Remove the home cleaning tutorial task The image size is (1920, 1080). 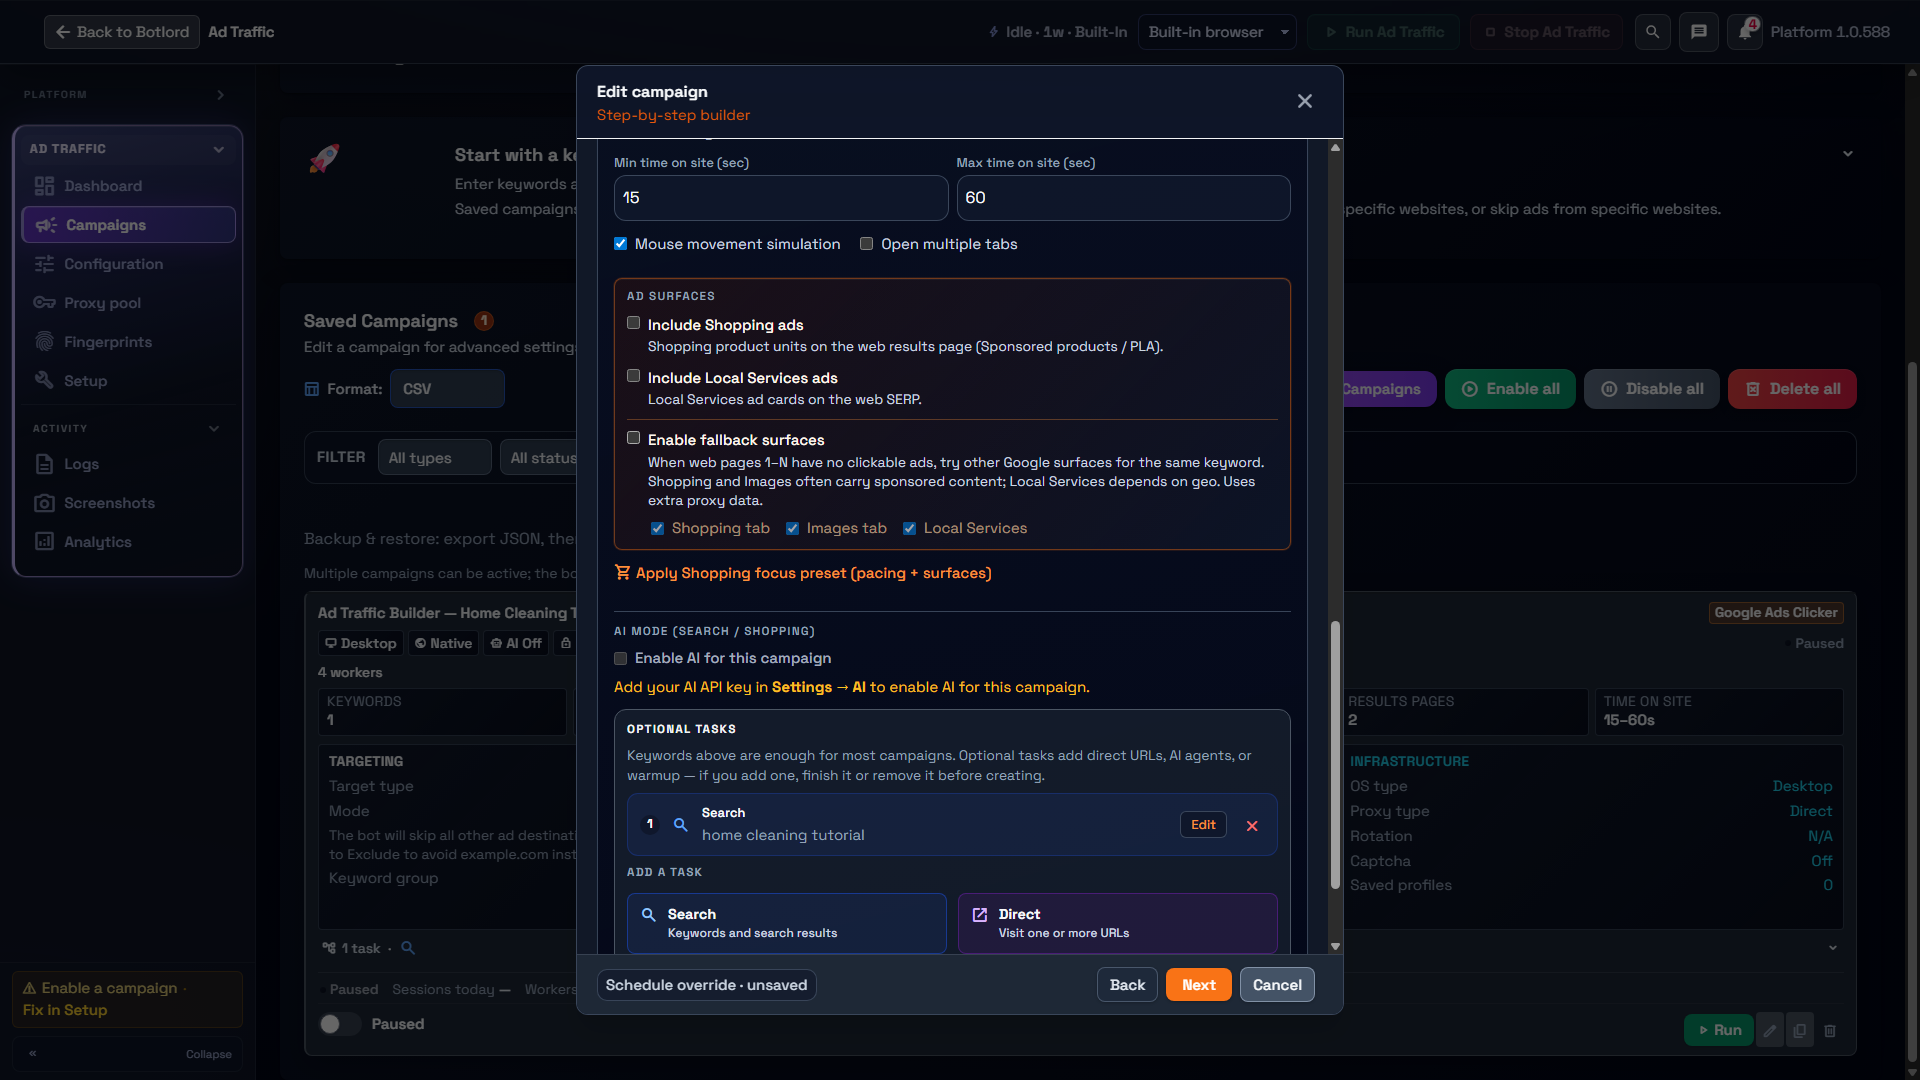click(1252, 826)
